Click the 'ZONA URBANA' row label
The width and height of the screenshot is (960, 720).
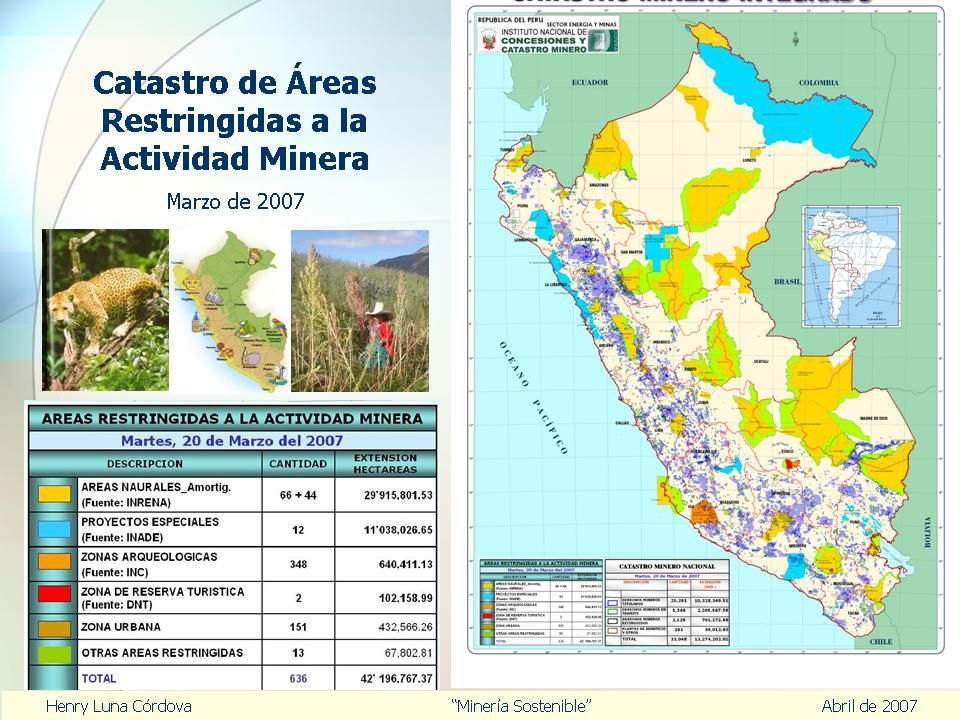(x=121, y=627)
